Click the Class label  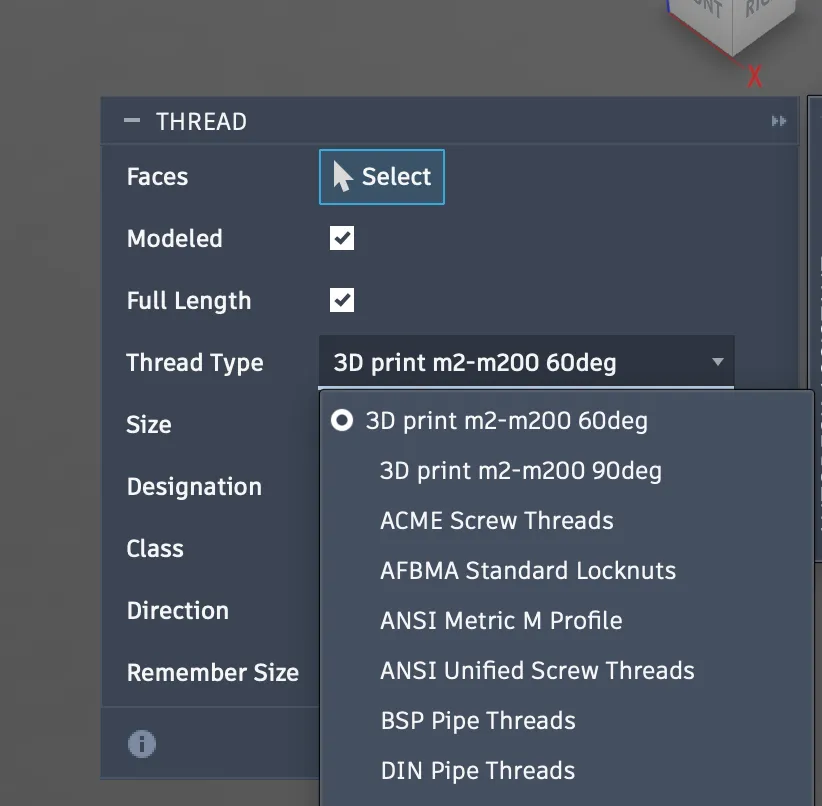tap(155, 549)
